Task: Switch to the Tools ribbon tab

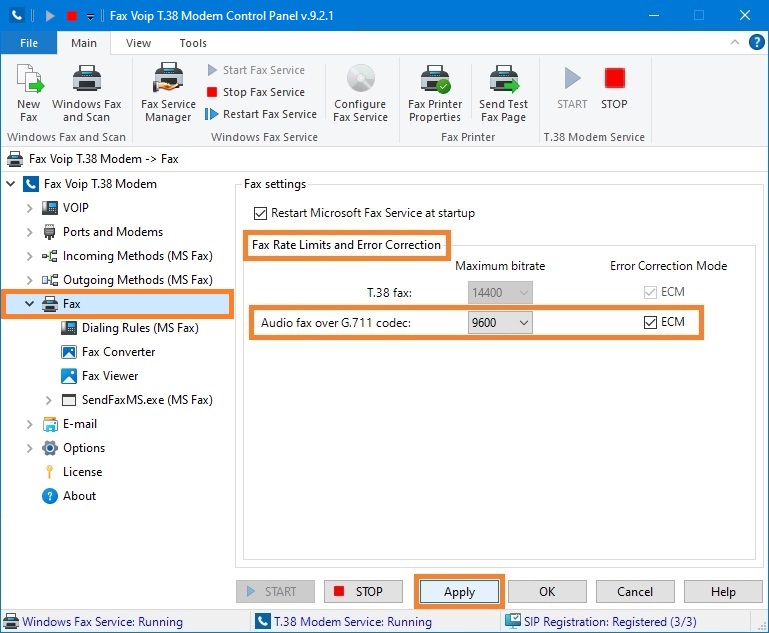Action: pyautogui.click(x=193, y=43)
